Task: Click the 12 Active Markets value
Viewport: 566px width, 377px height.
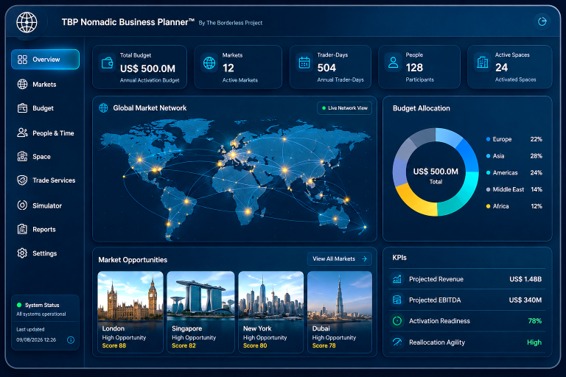Action: 228,68
